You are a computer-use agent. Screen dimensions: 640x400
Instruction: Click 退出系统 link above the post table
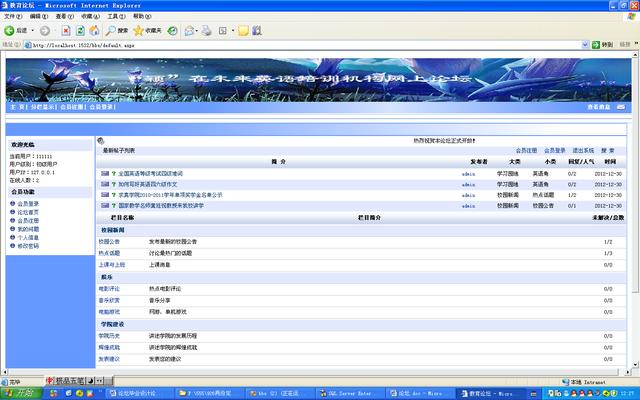[583, 151]
